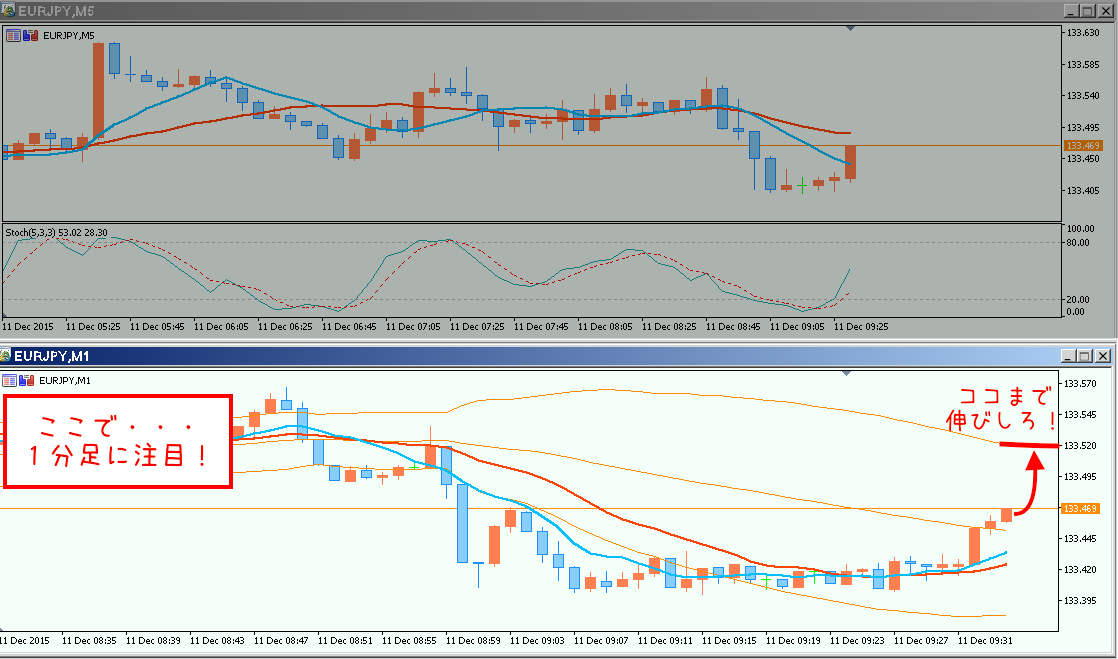
Task: Close the EURJPY,M1 chart window
Action: coord(1103,356)
